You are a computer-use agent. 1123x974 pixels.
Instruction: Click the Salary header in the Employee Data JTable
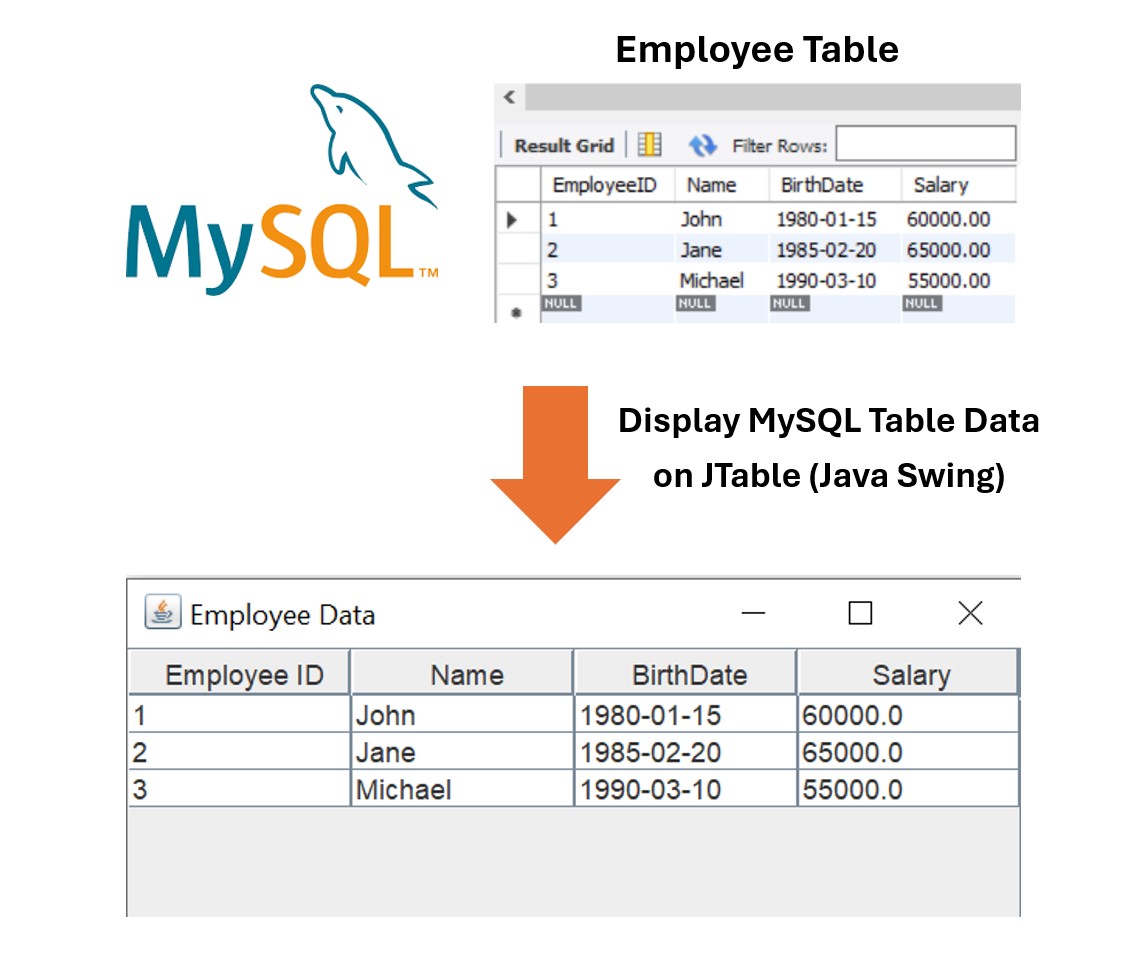tap(908, 674)
